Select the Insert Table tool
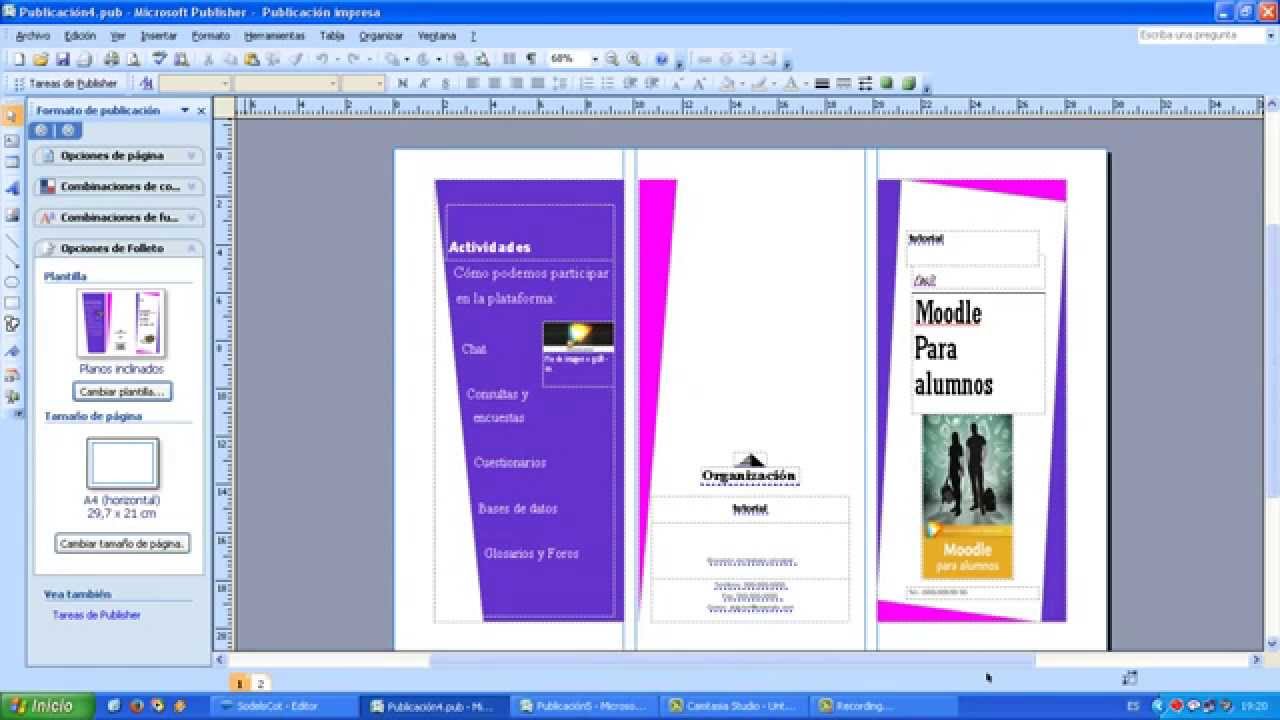The image size is (1280, 720). pyautogui.click(x=12, y=163)
